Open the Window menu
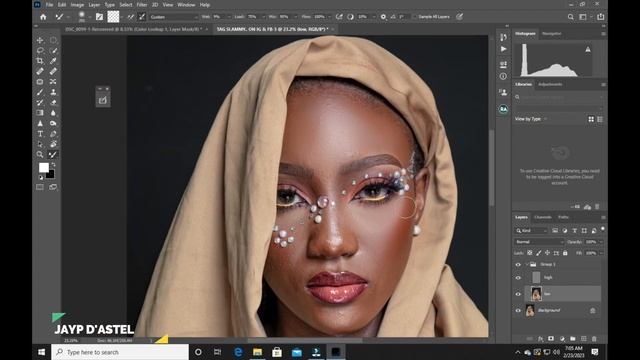Viewport: 640px width, 360px height. [x=186, y=5]
